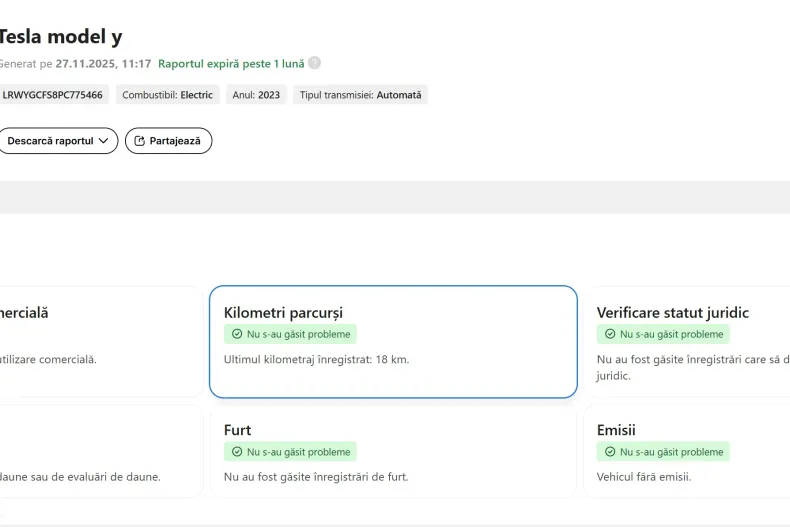The image size is (790, 527).
Task: Select the Furt card title
Action: (237, 430)
